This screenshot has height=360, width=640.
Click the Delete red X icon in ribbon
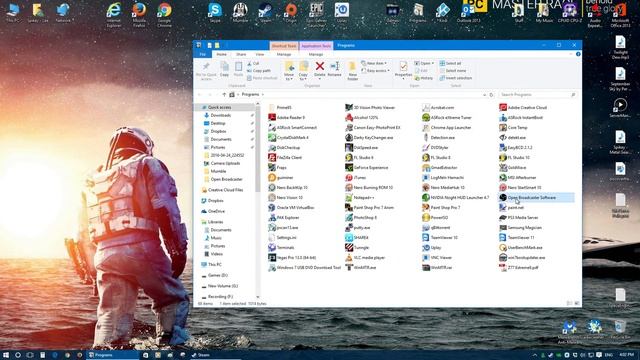tap(320, 66)
